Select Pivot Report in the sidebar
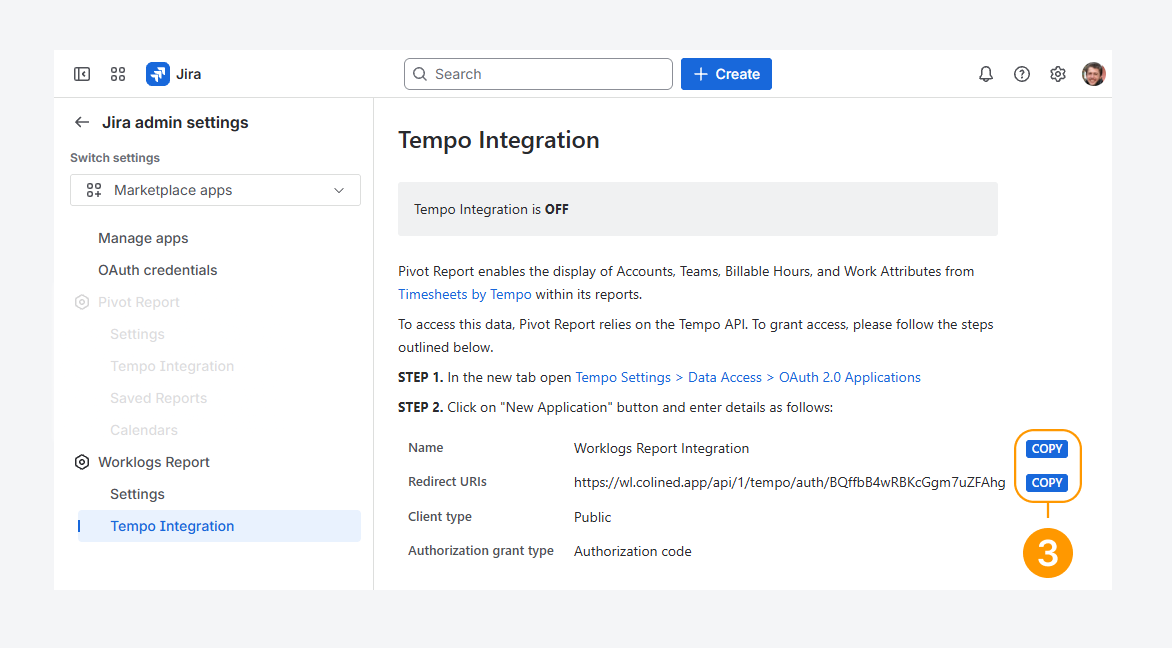1172x648 pixels. [x=138, y=302]
